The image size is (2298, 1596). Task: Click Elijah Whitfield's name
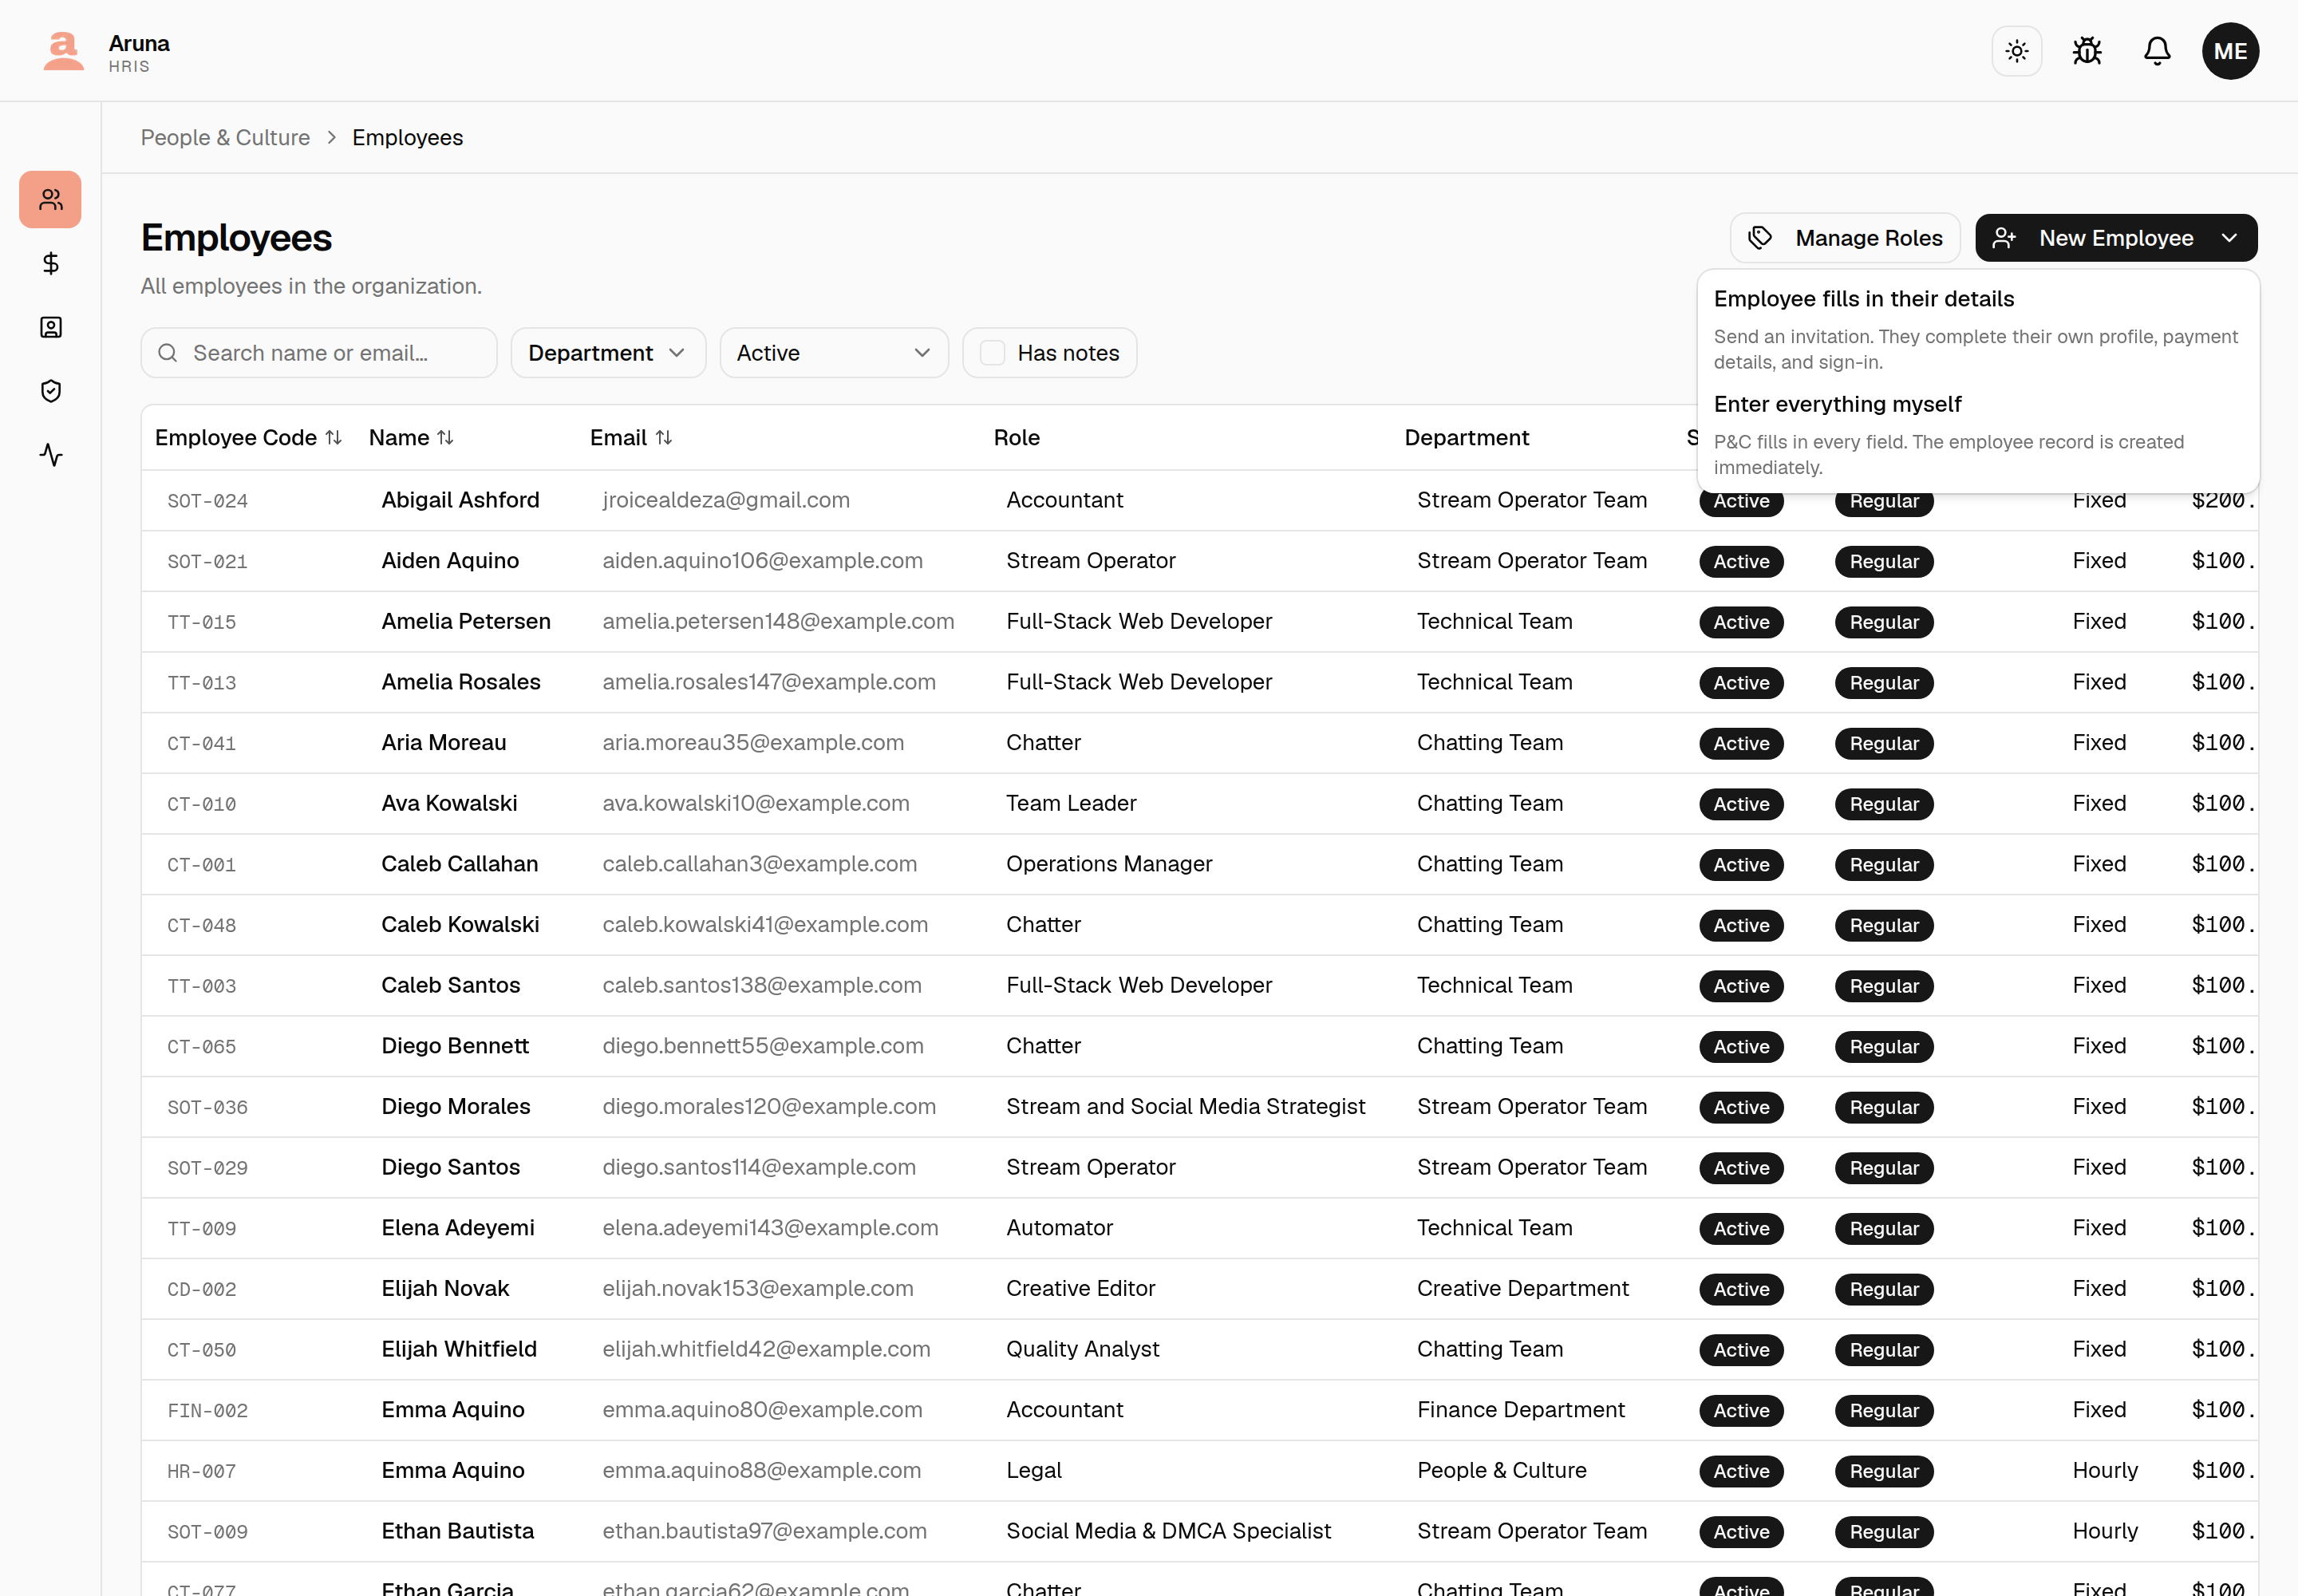click(x=459, y=1349)
